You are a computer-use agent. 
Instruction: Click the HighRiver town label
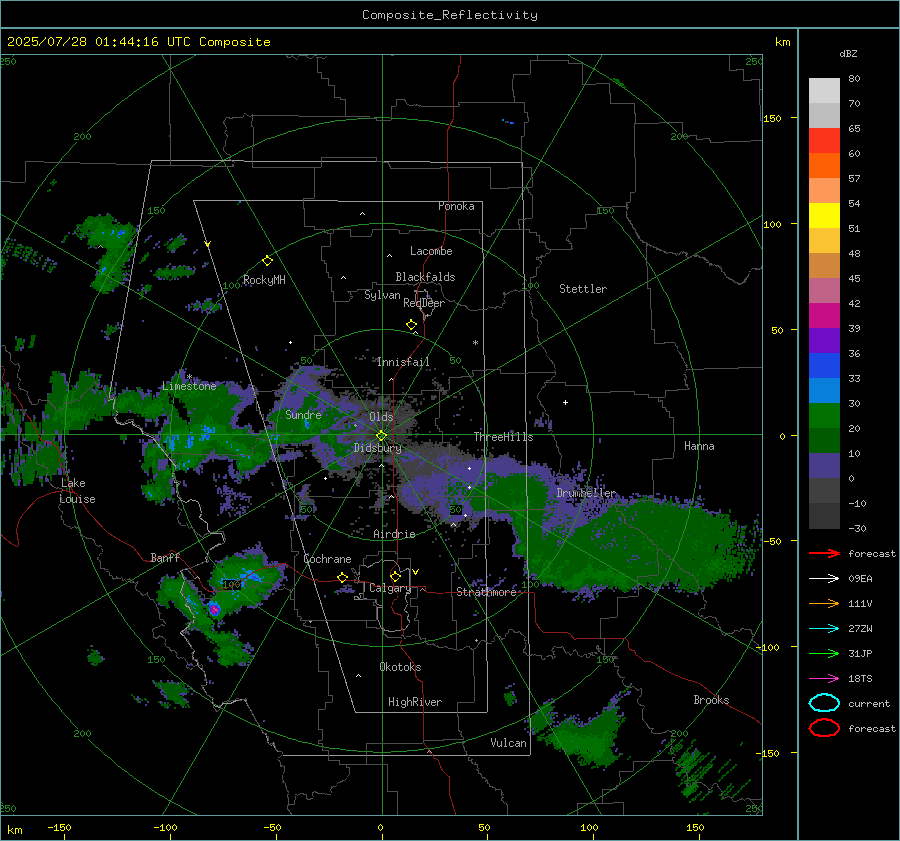pos(415,702)
